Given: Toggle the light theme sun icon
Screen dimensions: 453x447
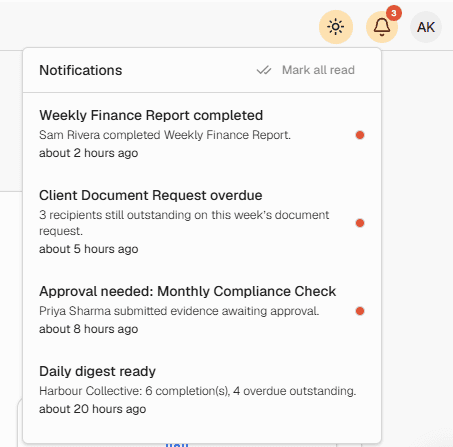Looking at the screenshot, I should [x=336, y=27].
